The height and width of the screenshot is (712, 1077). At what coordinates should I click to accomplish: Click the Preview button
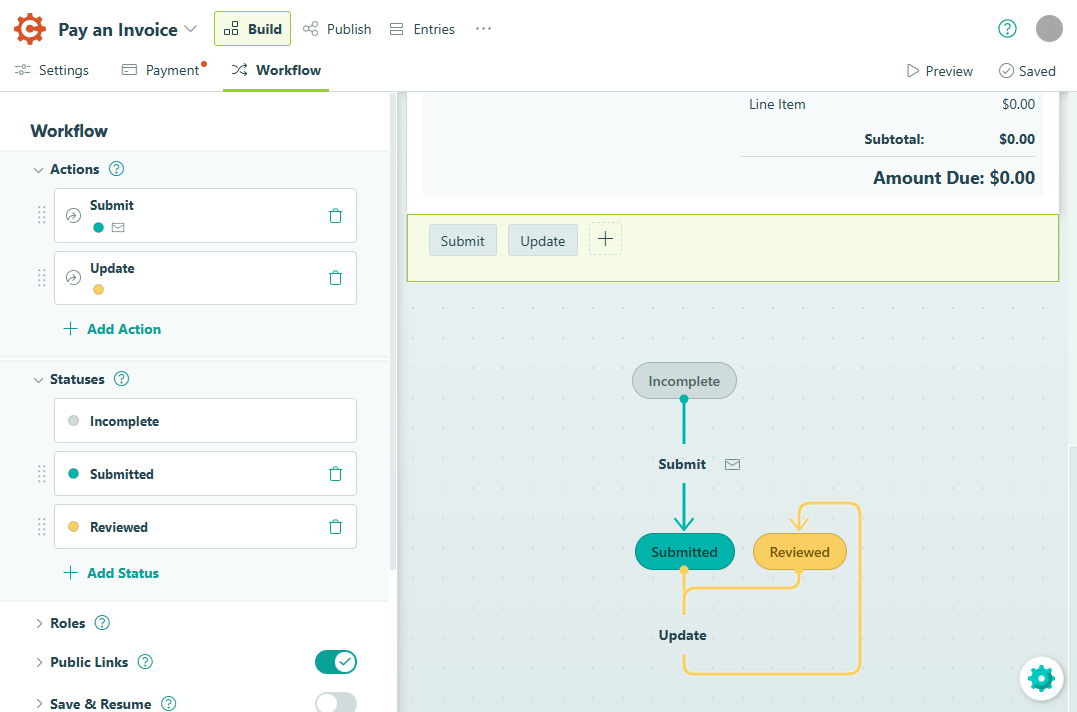(940, 71)
